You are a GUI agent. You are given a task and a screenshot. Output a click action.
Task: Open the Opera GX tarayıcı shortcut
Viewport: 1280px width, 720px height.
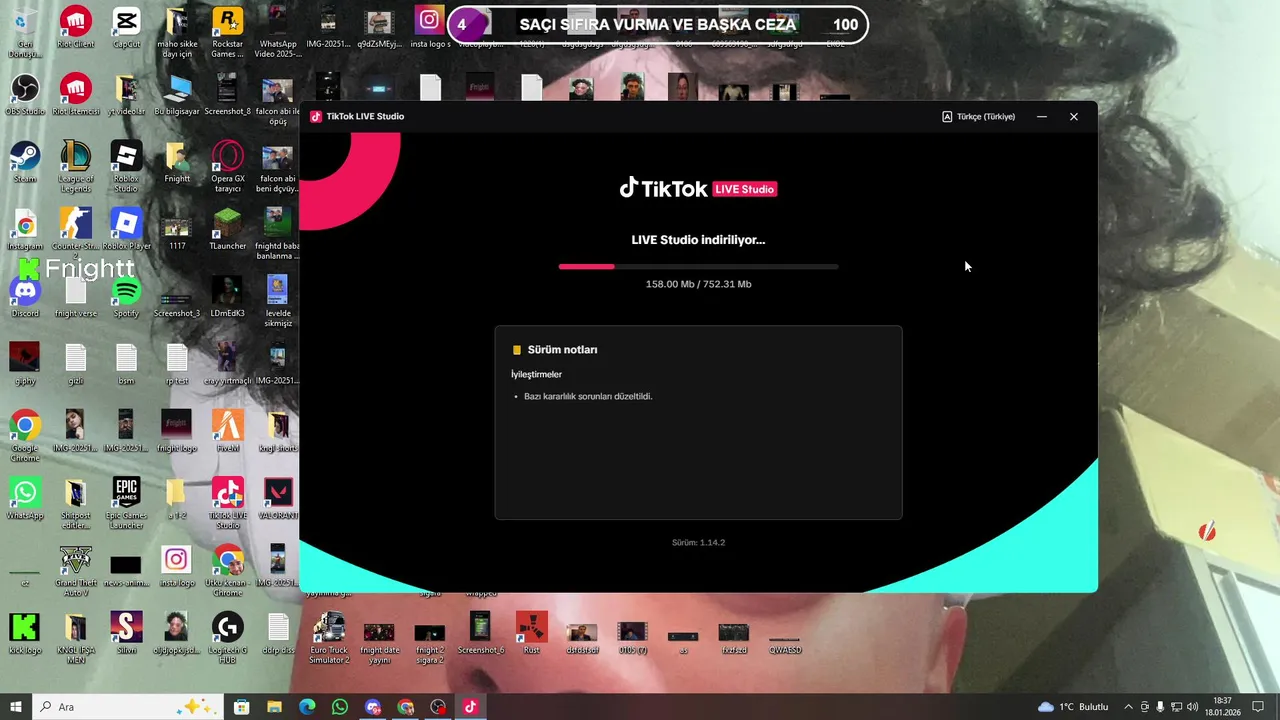click(x=227, y=167)
